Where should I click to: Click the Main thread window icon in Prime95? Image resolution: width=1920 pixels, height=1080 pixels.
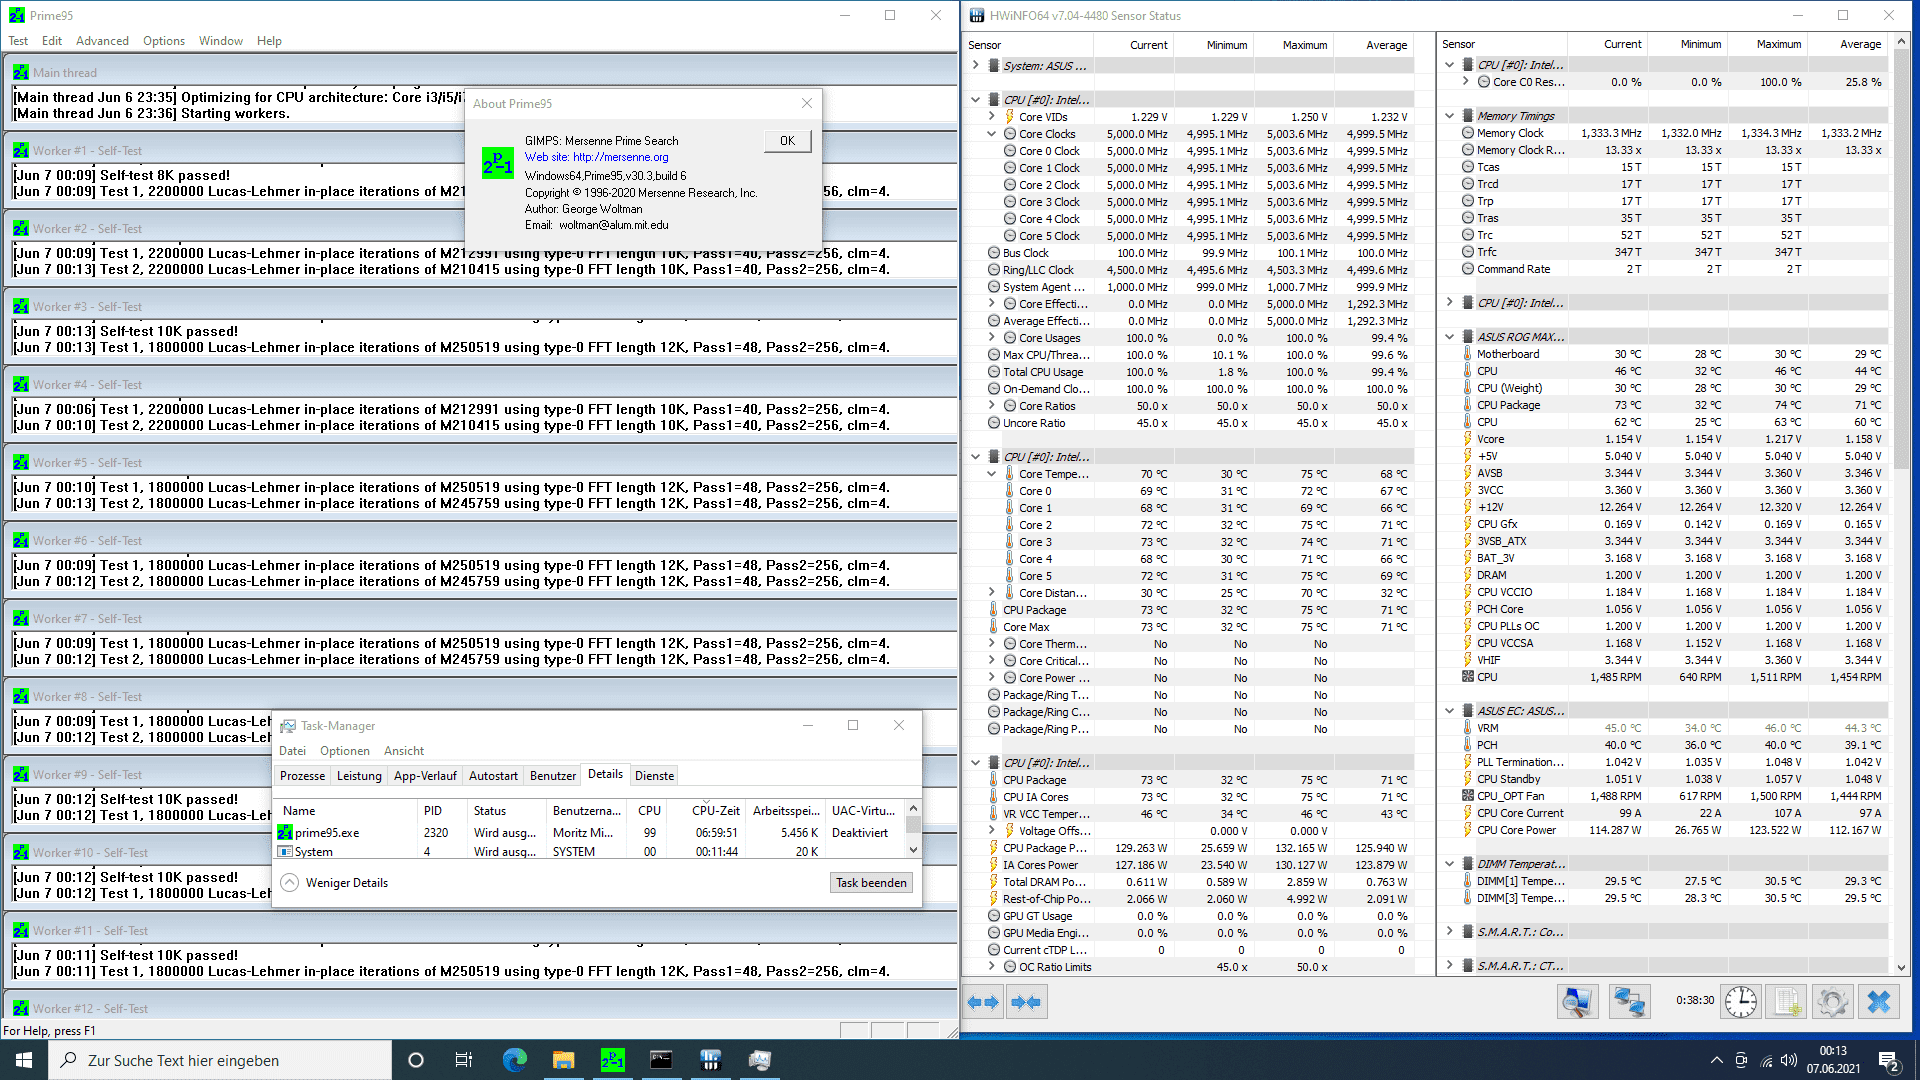pyautogui.click(x=21, y=73)
